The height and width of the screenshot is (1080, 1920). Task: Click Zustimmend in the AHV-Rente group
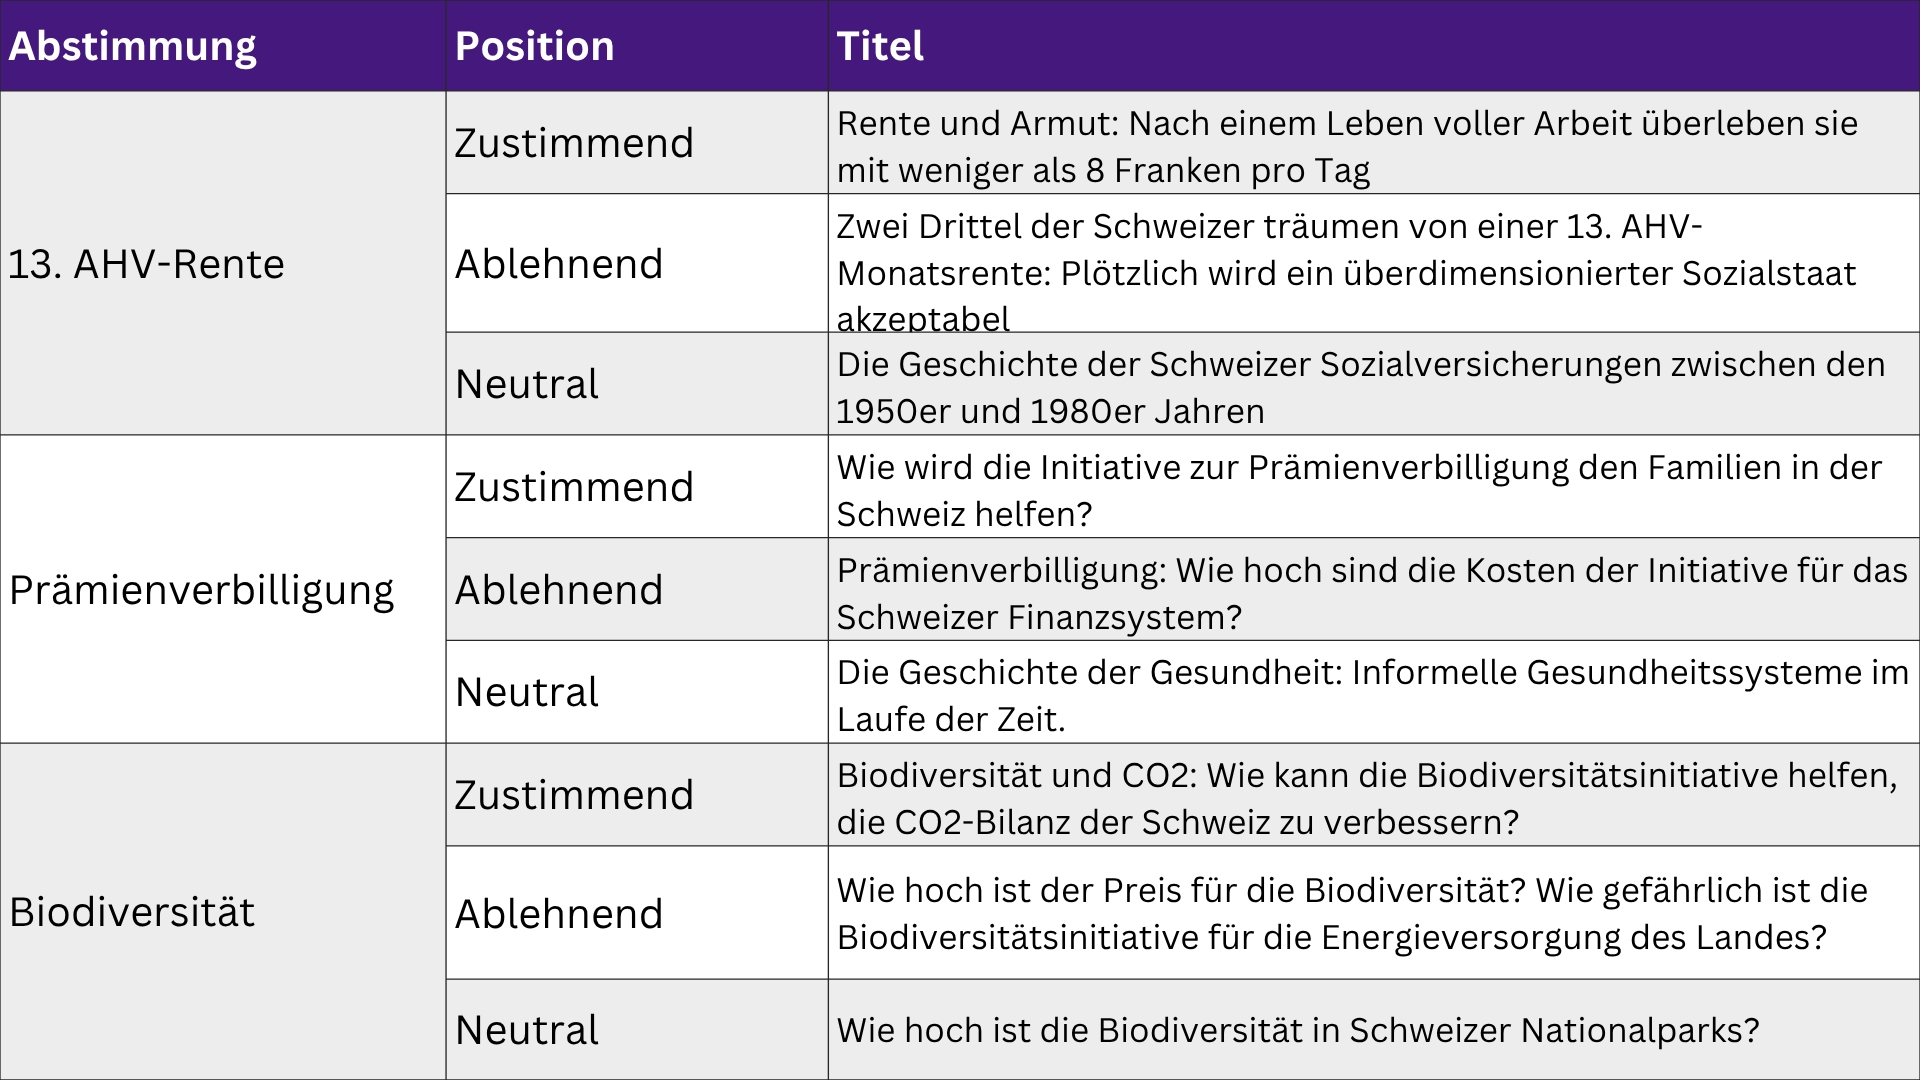point(574,143)
